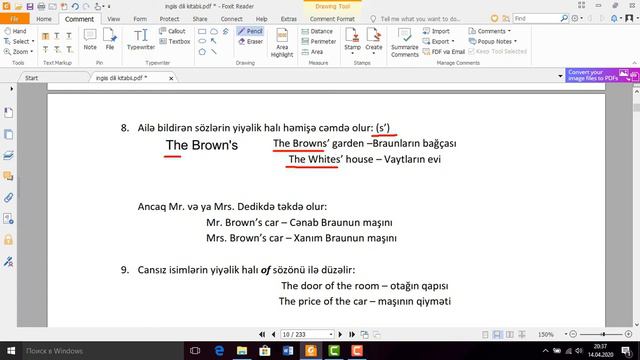
Task: Toggle Keep Tool Selected checkbox
Action: [x=498, y=51]
